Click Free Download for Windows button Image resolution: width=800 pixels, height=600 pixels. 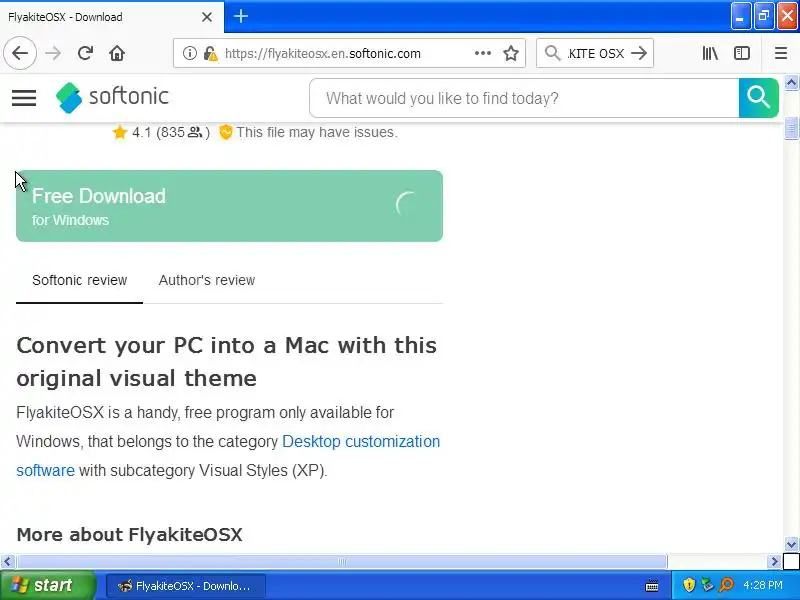[x=229, y=206]
